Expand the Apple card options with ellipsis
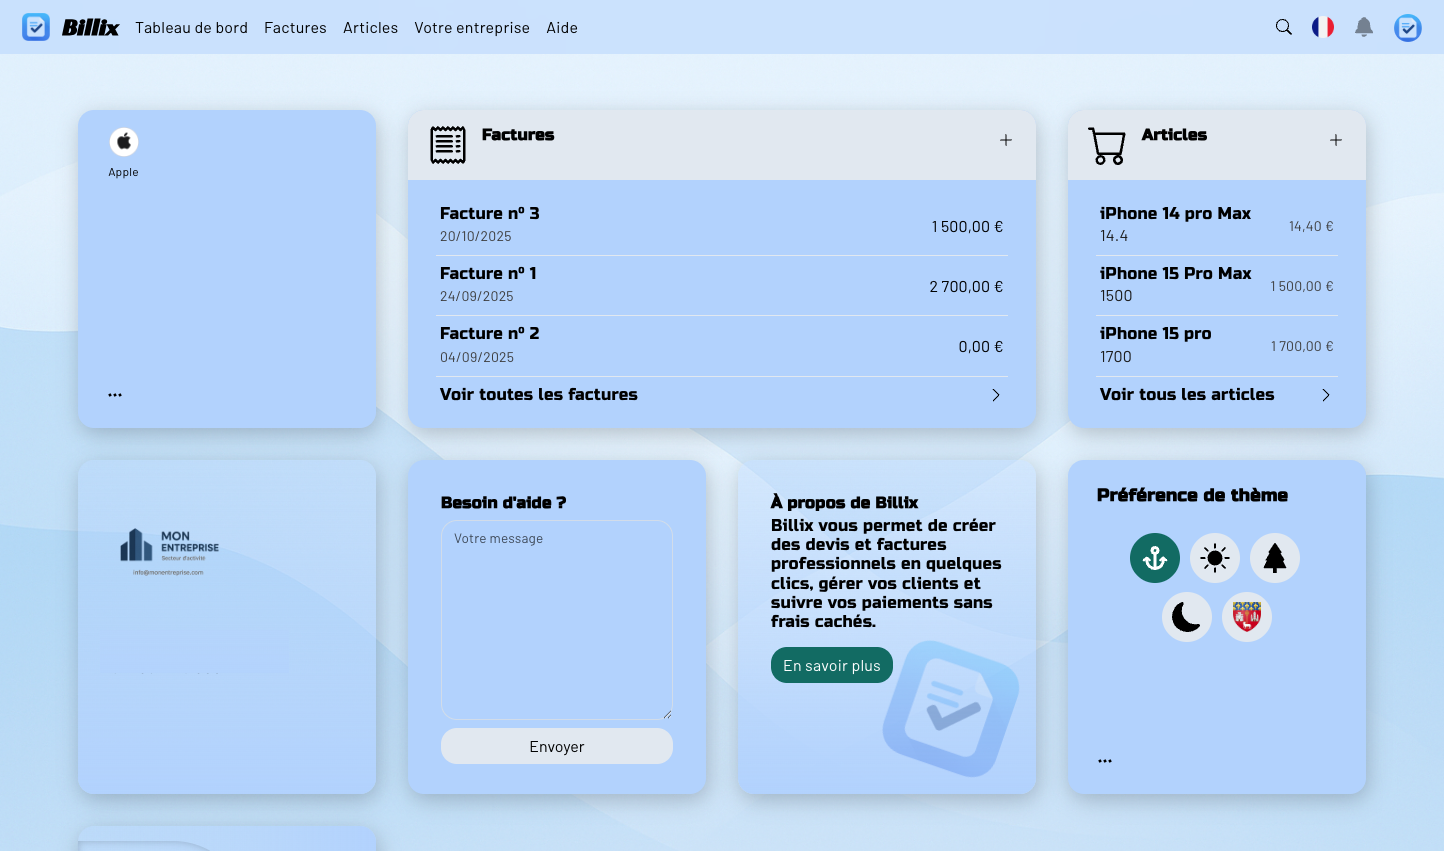 [x=115, y=393]
